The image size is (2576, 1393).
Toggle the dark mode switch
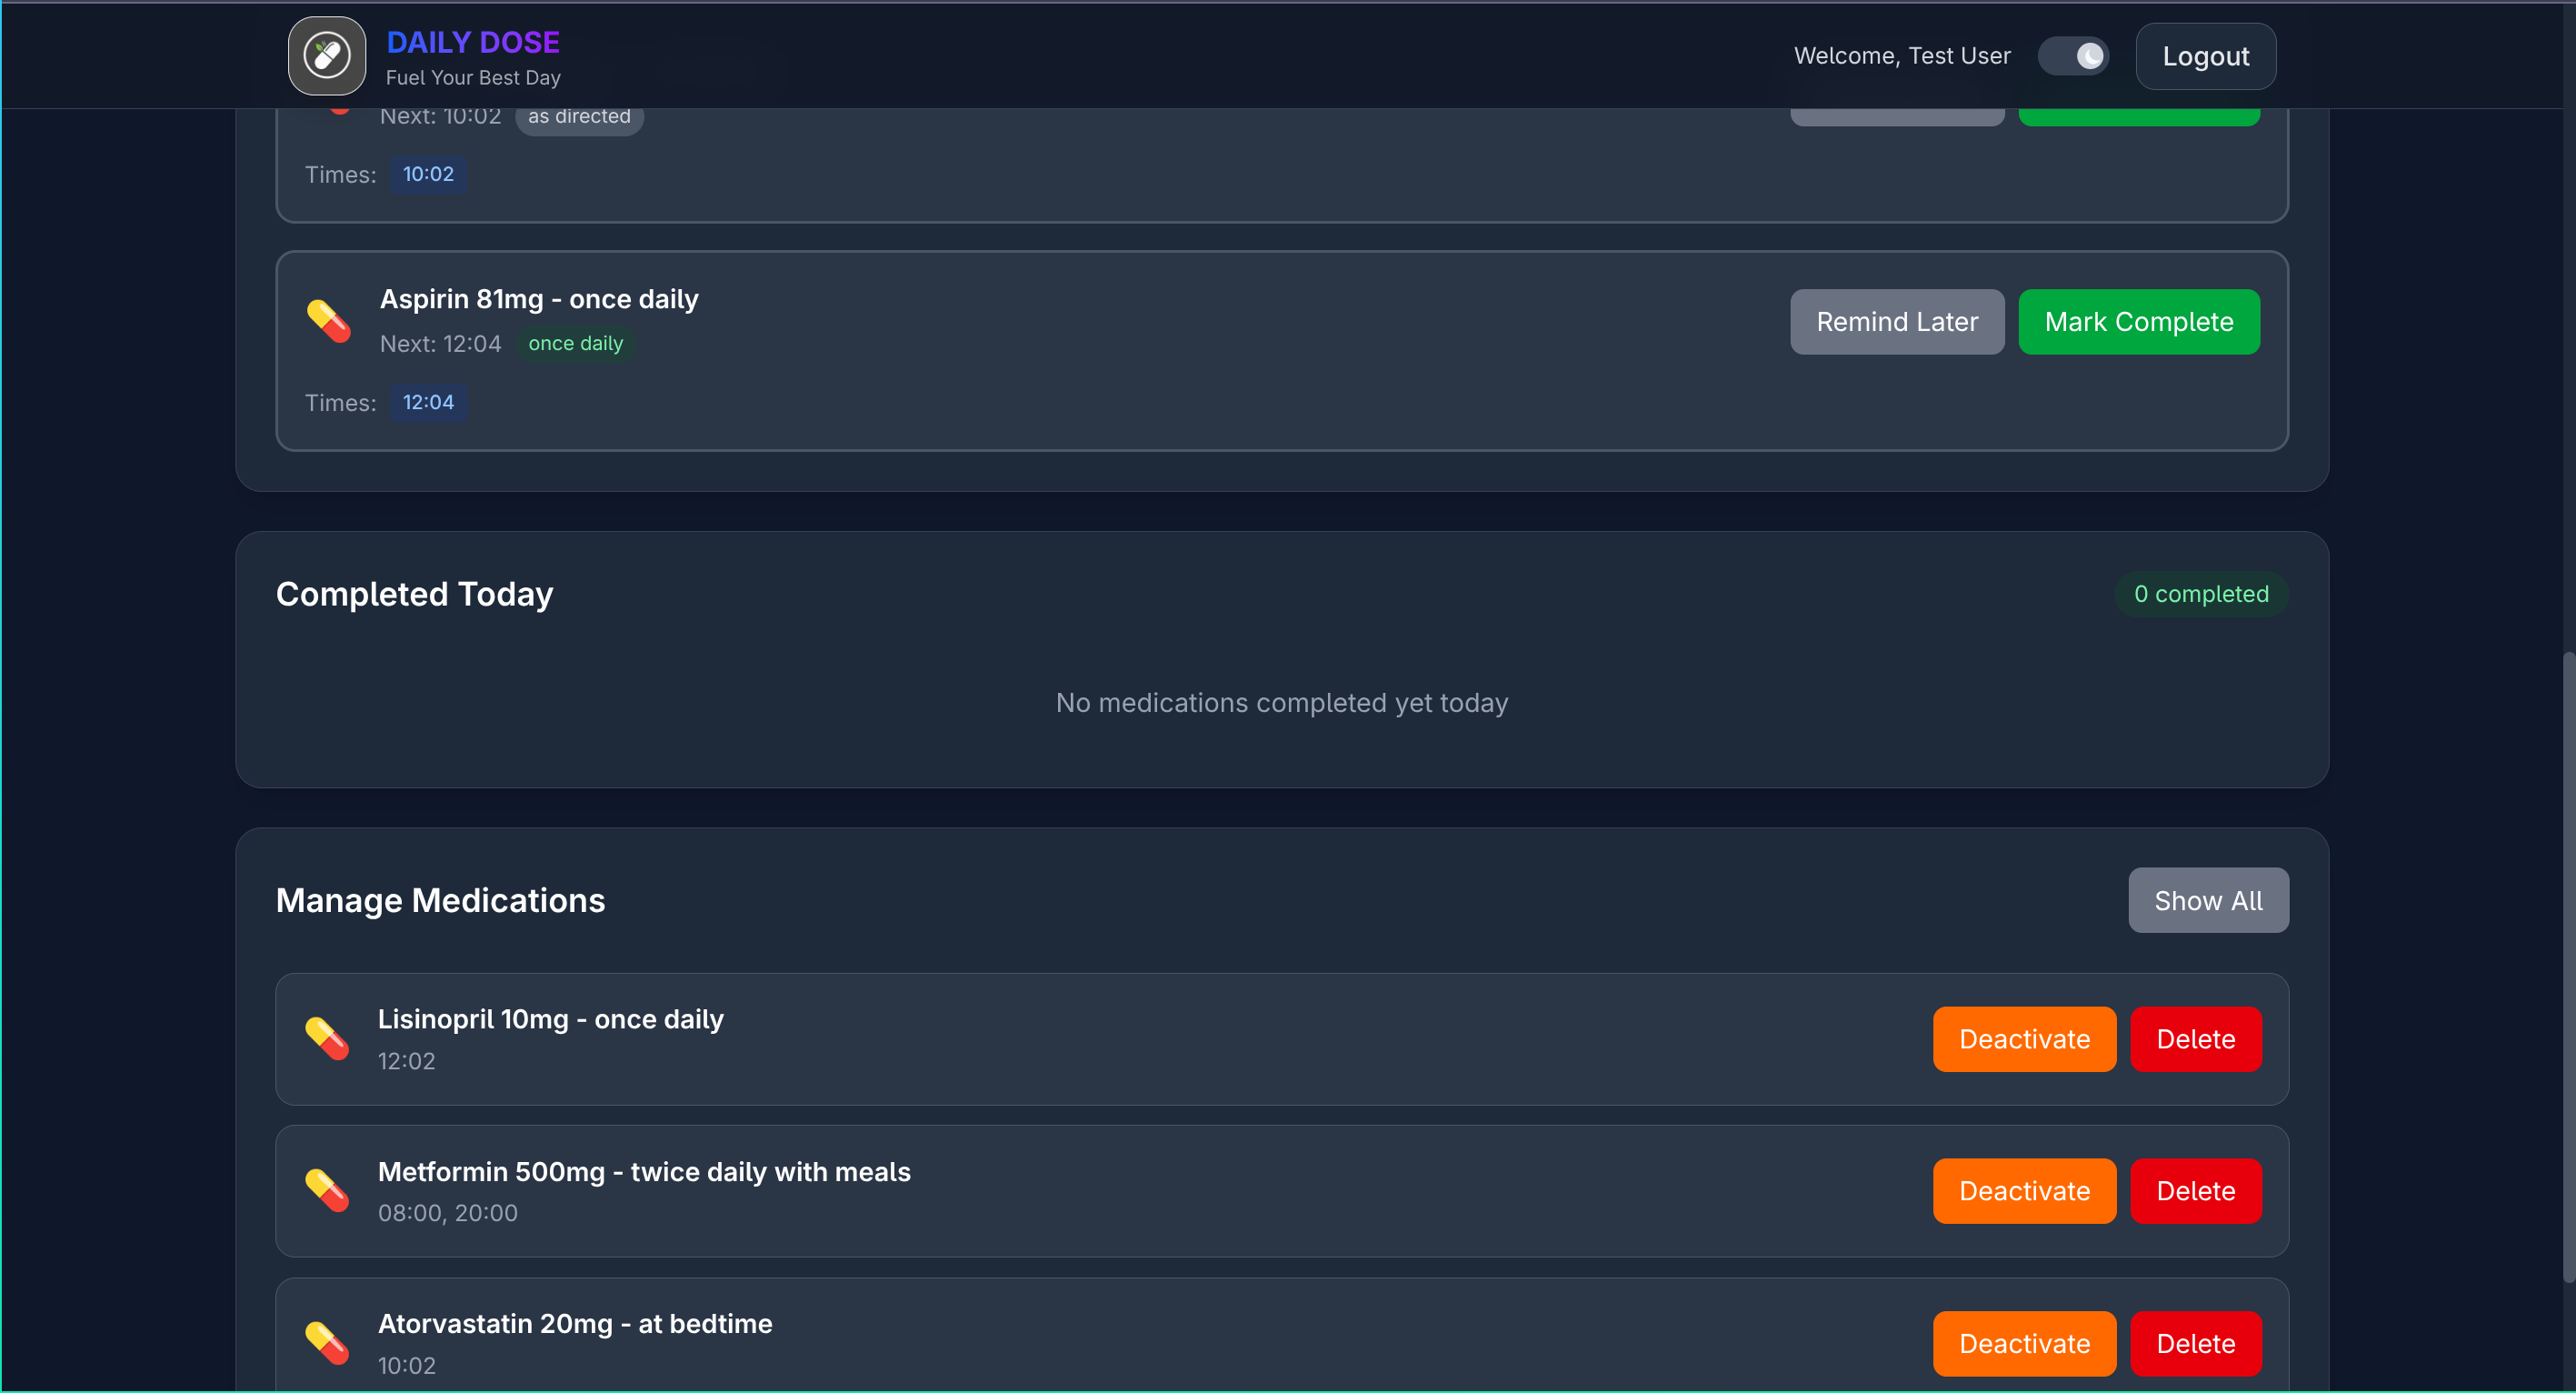pos(2073,56)
